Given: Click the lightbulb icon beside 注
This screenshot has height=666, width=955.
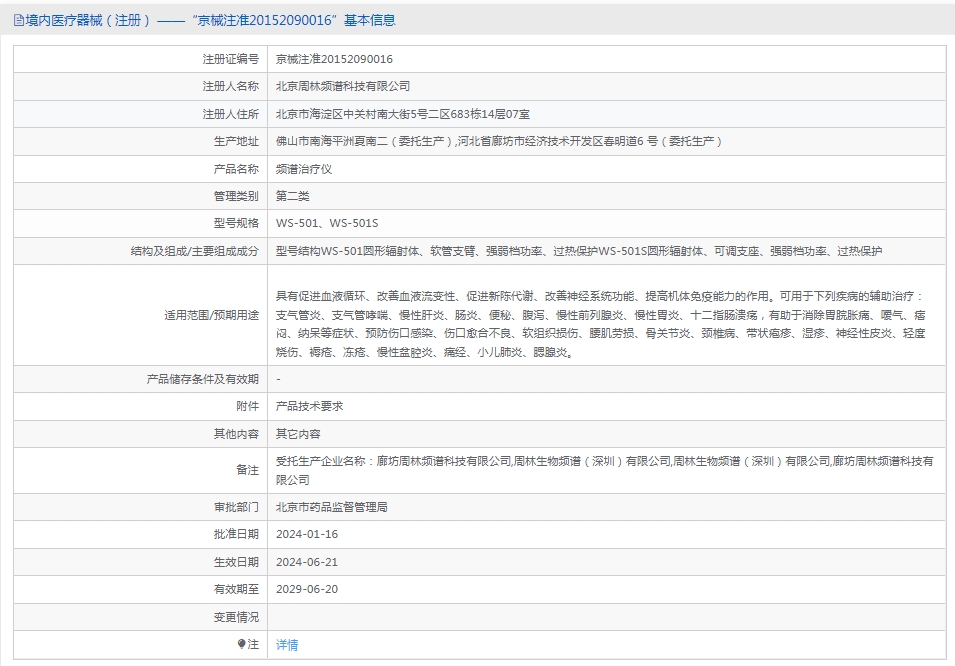Looking at the screenshot, I should pyautogui.click(x=241, y=644).
